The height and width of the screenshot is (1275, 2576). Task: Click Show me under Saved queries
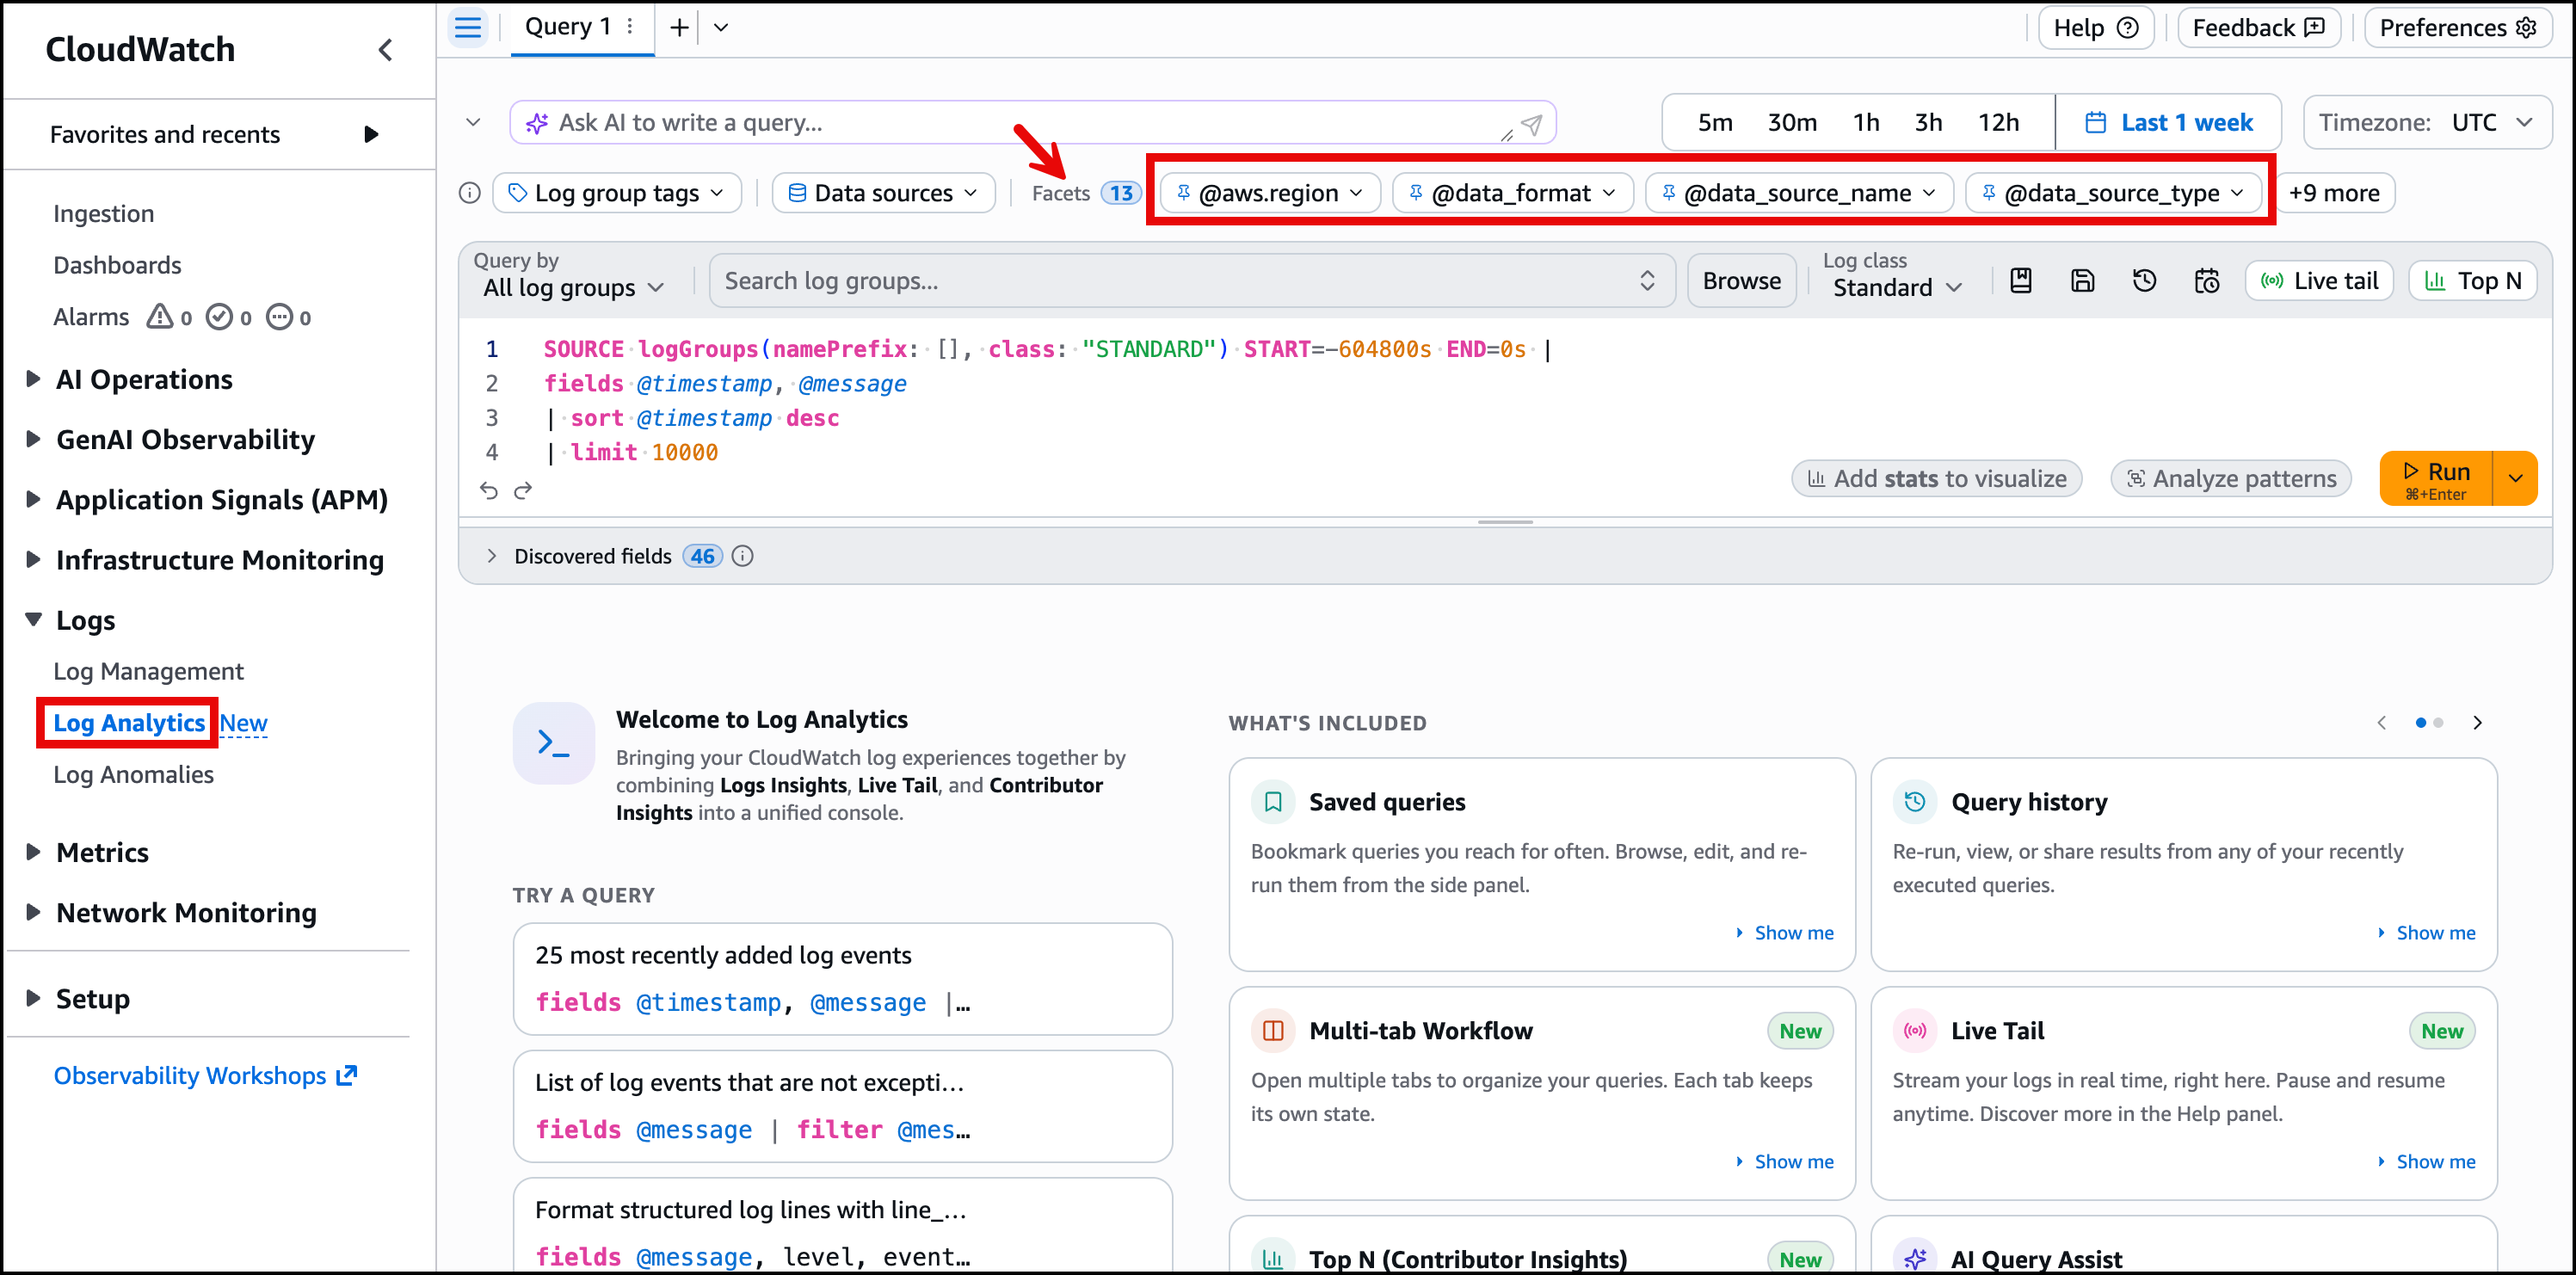pyautogui.click(x=1785, y=932)
